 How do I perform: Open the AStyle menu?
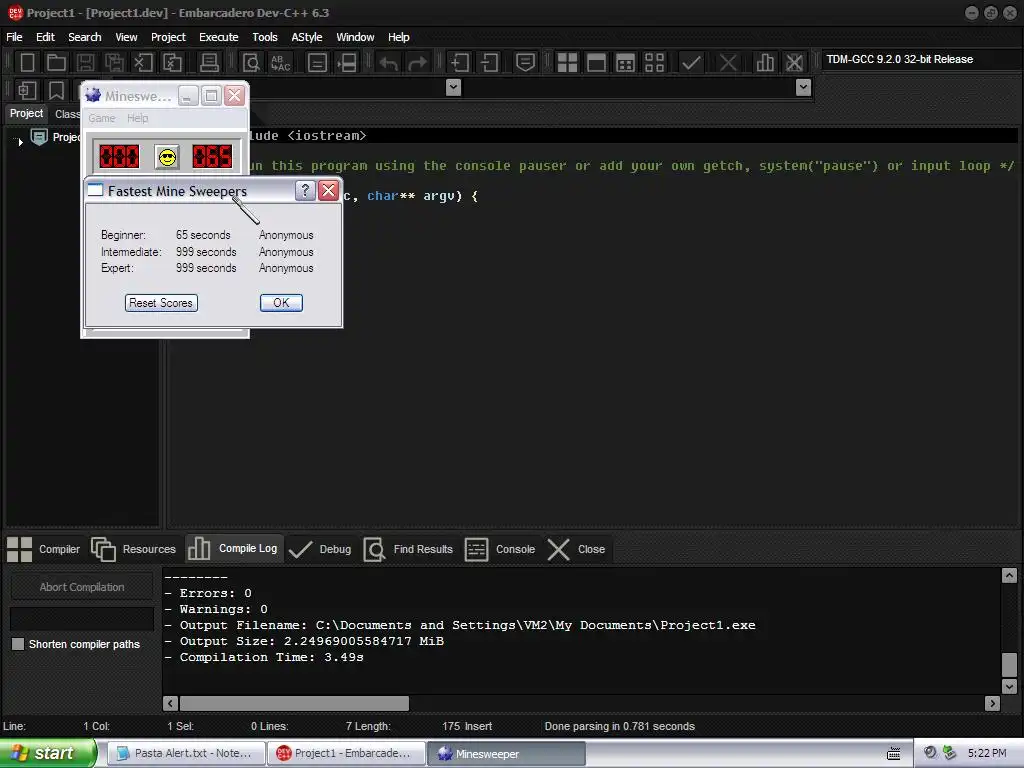(x=307, y=37)
